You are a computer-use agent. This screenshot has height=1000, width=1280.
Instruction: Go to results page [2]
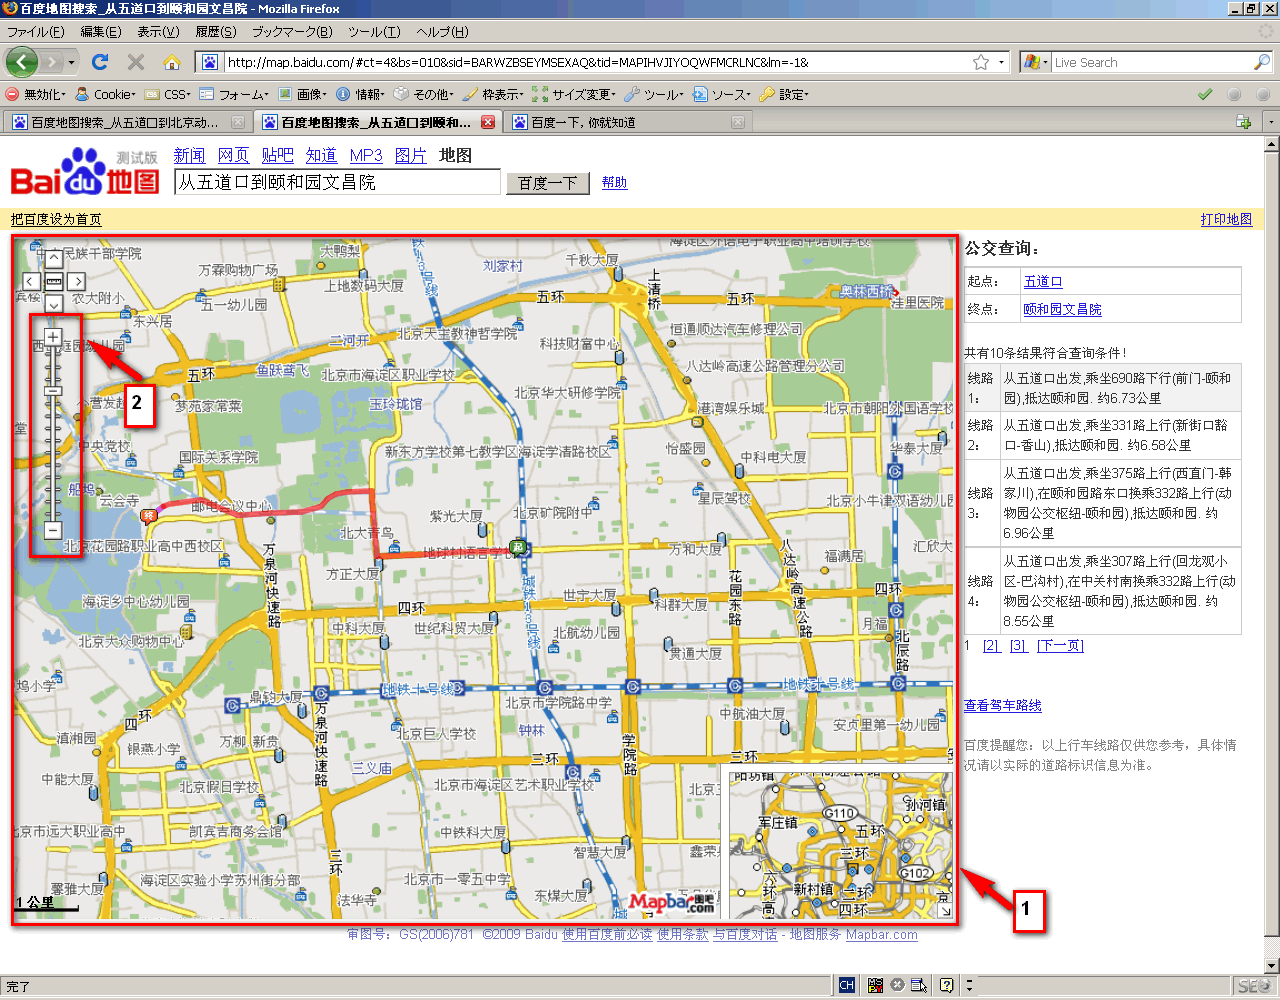[991, 646]
